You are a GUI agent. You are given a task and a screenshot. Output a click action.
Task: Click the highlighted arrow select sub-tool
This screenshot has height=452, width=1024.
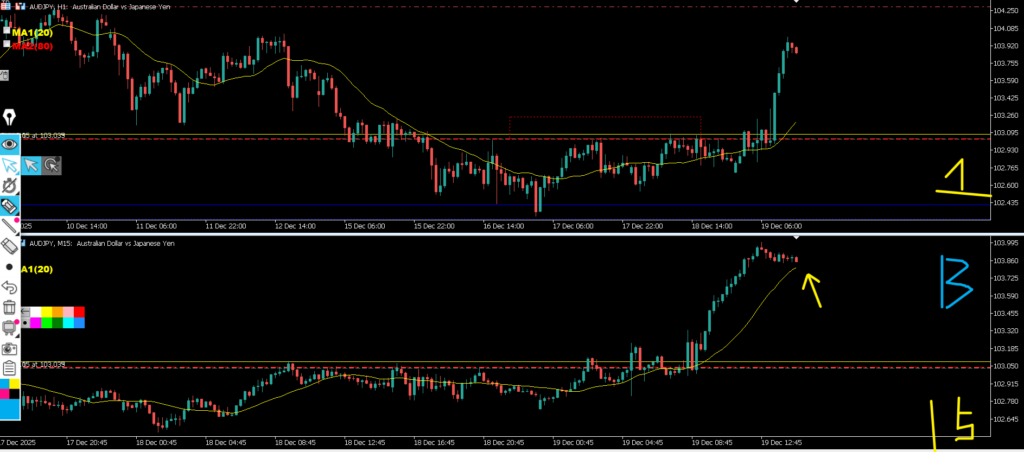[x=32, y=165]
